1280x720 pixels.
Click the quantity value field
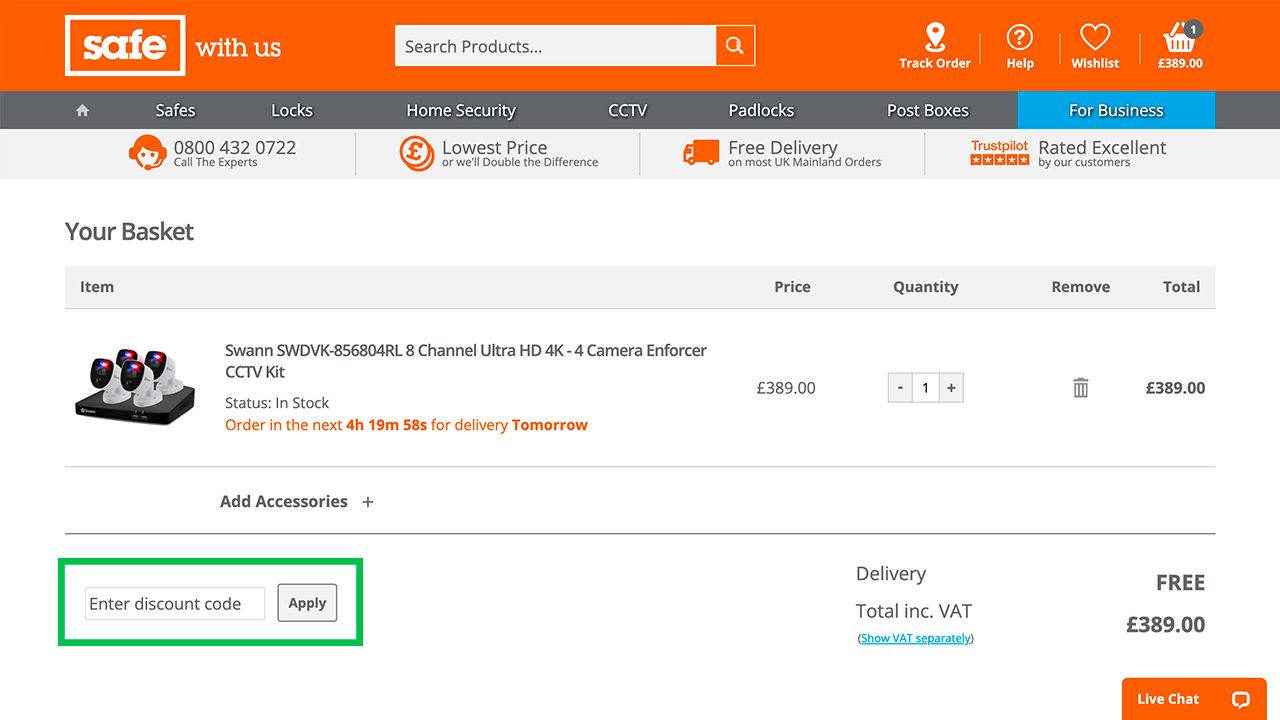click(926, 388)
